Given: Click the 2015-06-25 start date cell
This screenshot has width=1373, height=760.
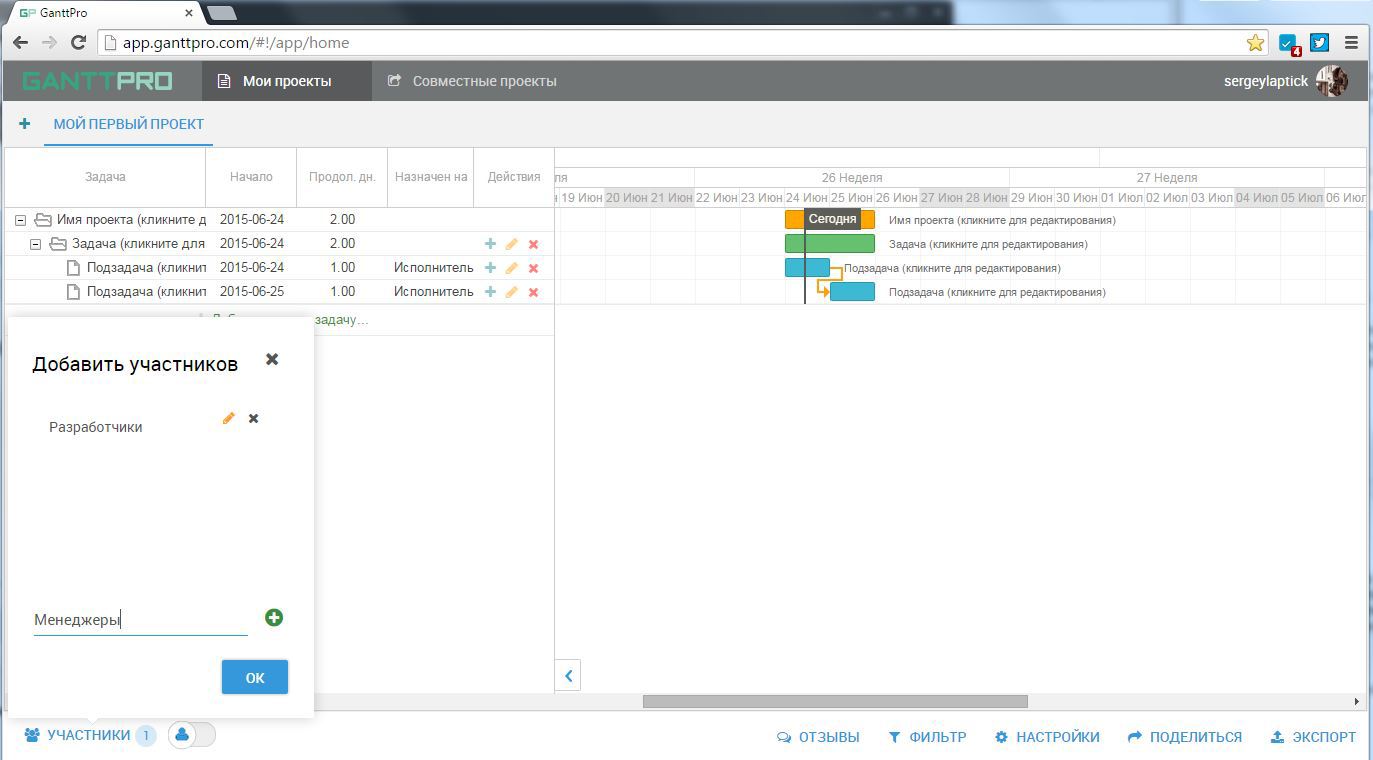Looking at the screenshot, I should click(x=252, y=292).
